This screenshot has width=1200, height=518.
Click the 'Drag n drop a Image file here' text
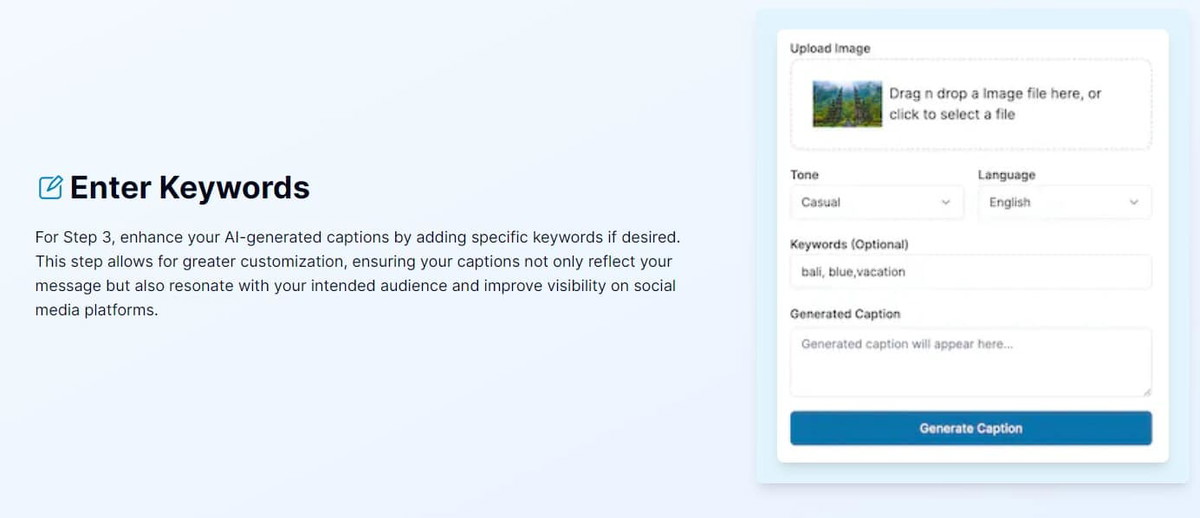click(995, 93)
